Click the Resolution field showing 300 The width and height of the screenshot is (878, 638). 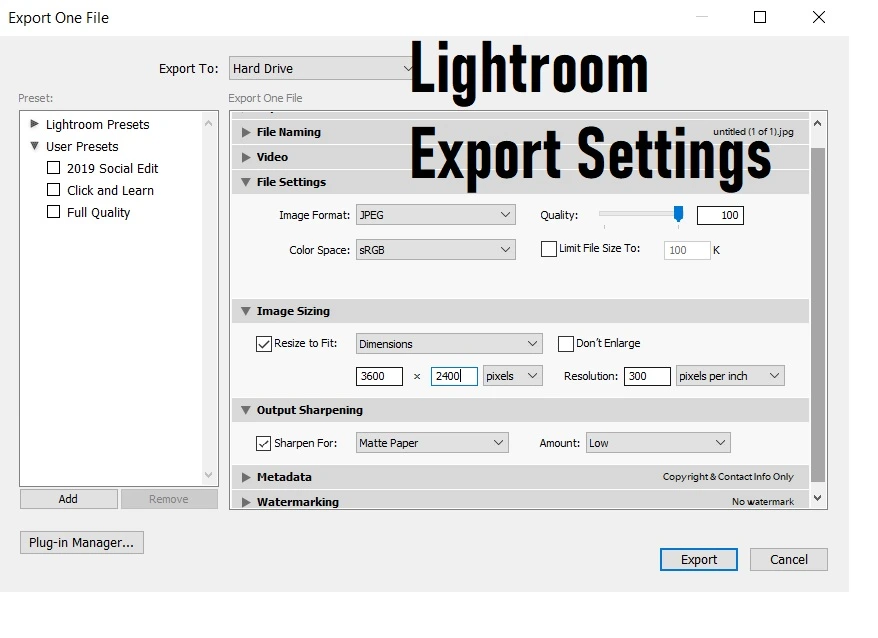click(x=647, y=376)
